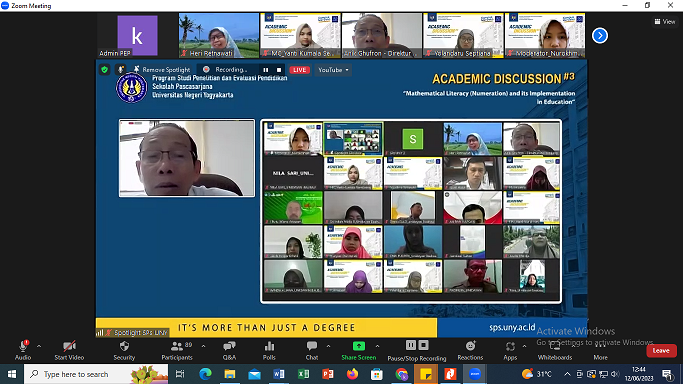Viewport: 683px width, 384px height.
Task: Open the Q&A panel
Action: tap(229, 350)
